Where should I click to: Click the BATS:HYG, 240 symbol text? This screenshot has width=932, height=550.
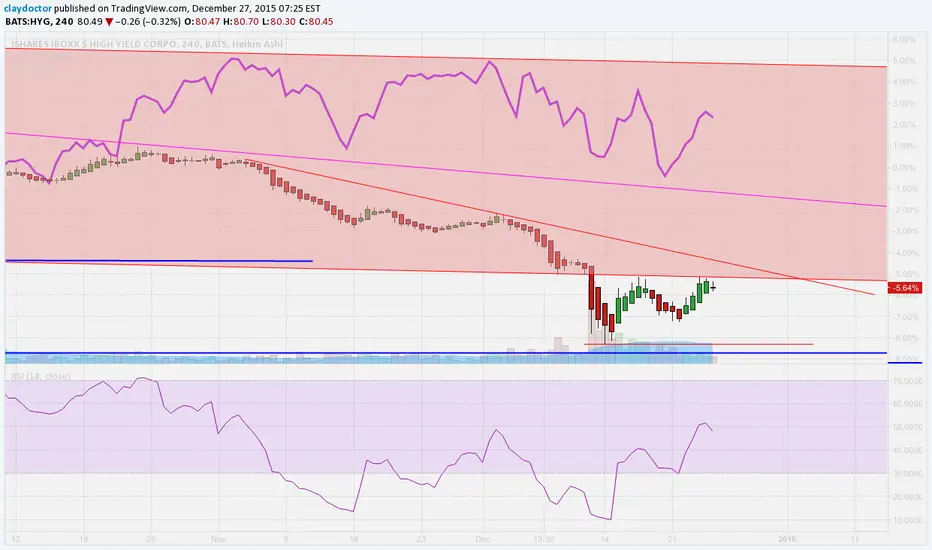pos(39,21)
